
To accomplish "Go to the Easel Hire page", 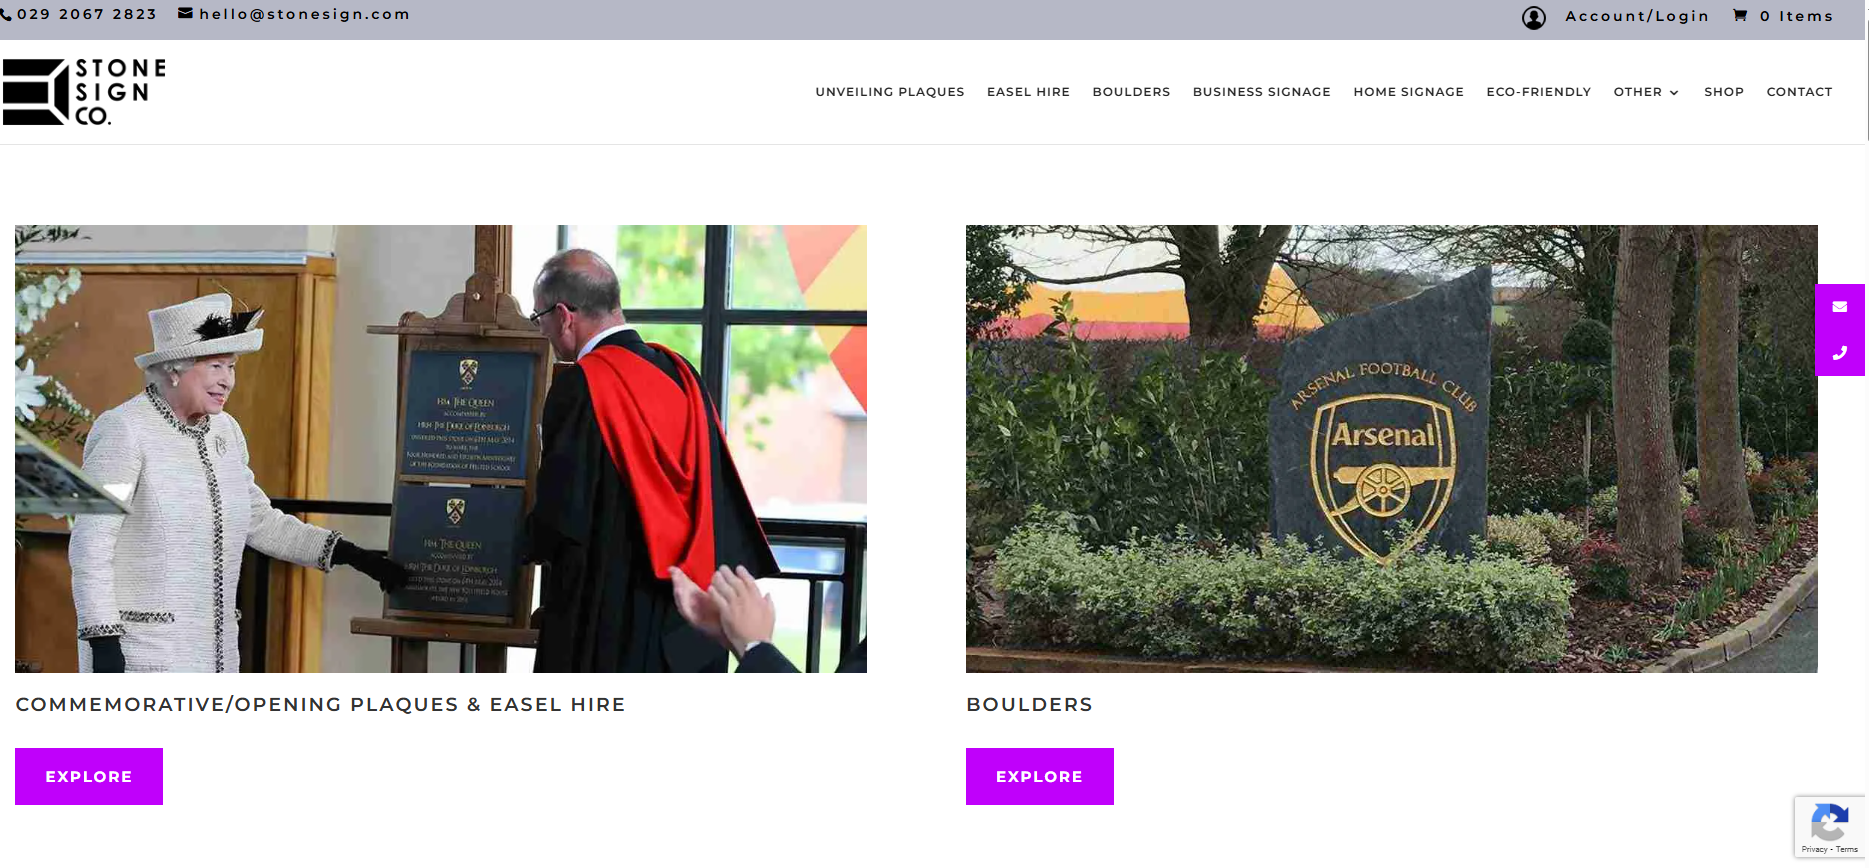I will pyautogui.click(x=1028, y=92).
